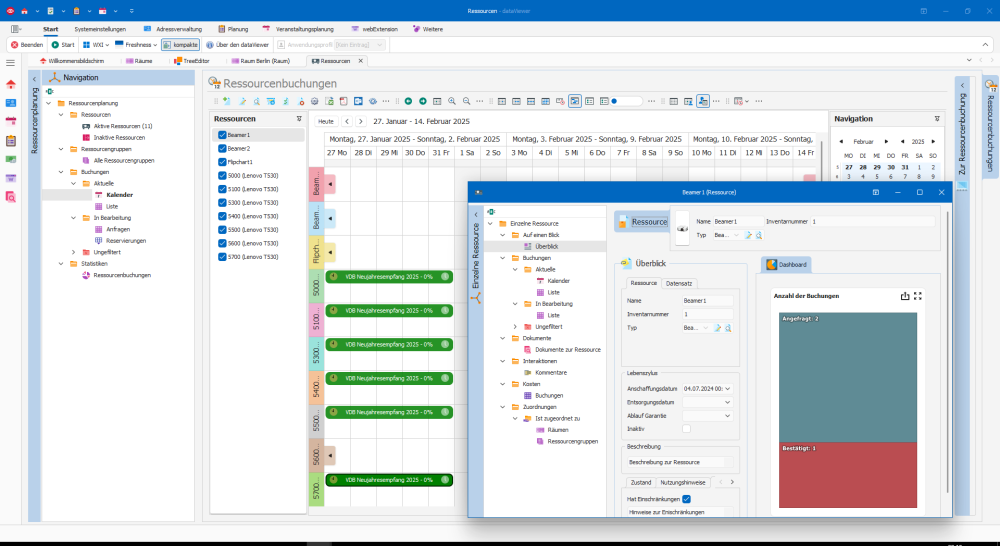
Task: Toggle the Inaktiv checkbox
Action: pos(686,428)
